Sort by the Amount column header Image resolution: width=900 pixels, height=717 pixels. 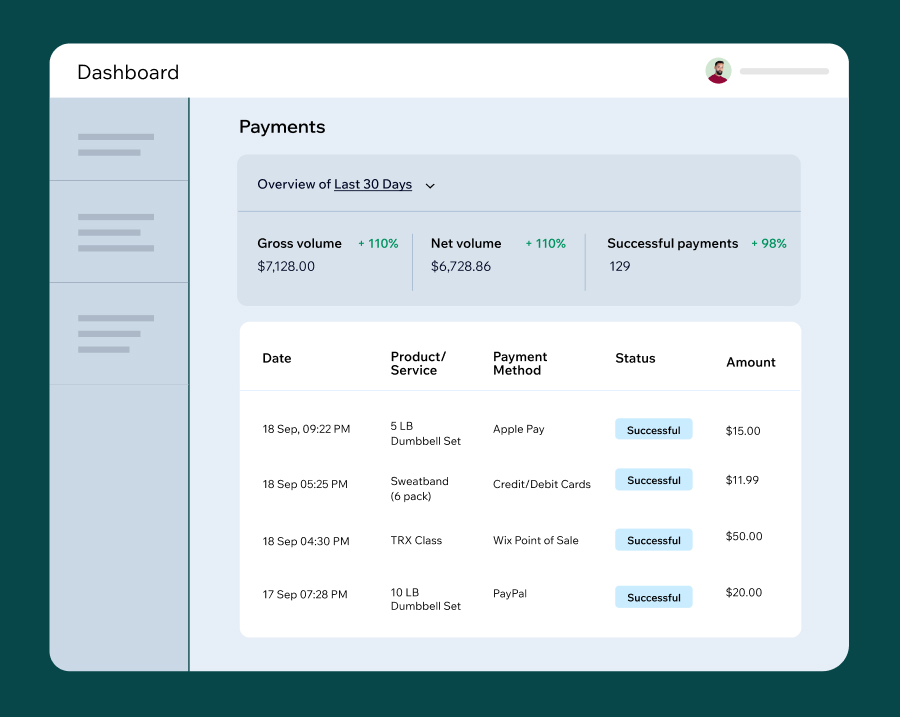pos(751,362)
